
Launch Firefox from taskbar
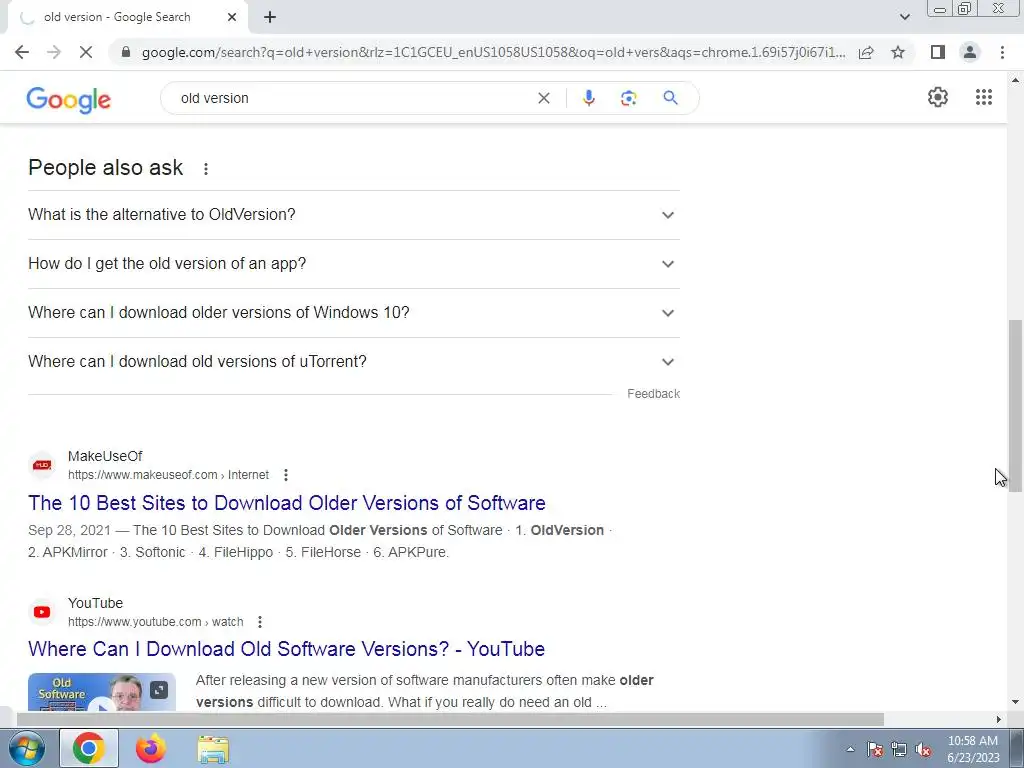point(150,748)
